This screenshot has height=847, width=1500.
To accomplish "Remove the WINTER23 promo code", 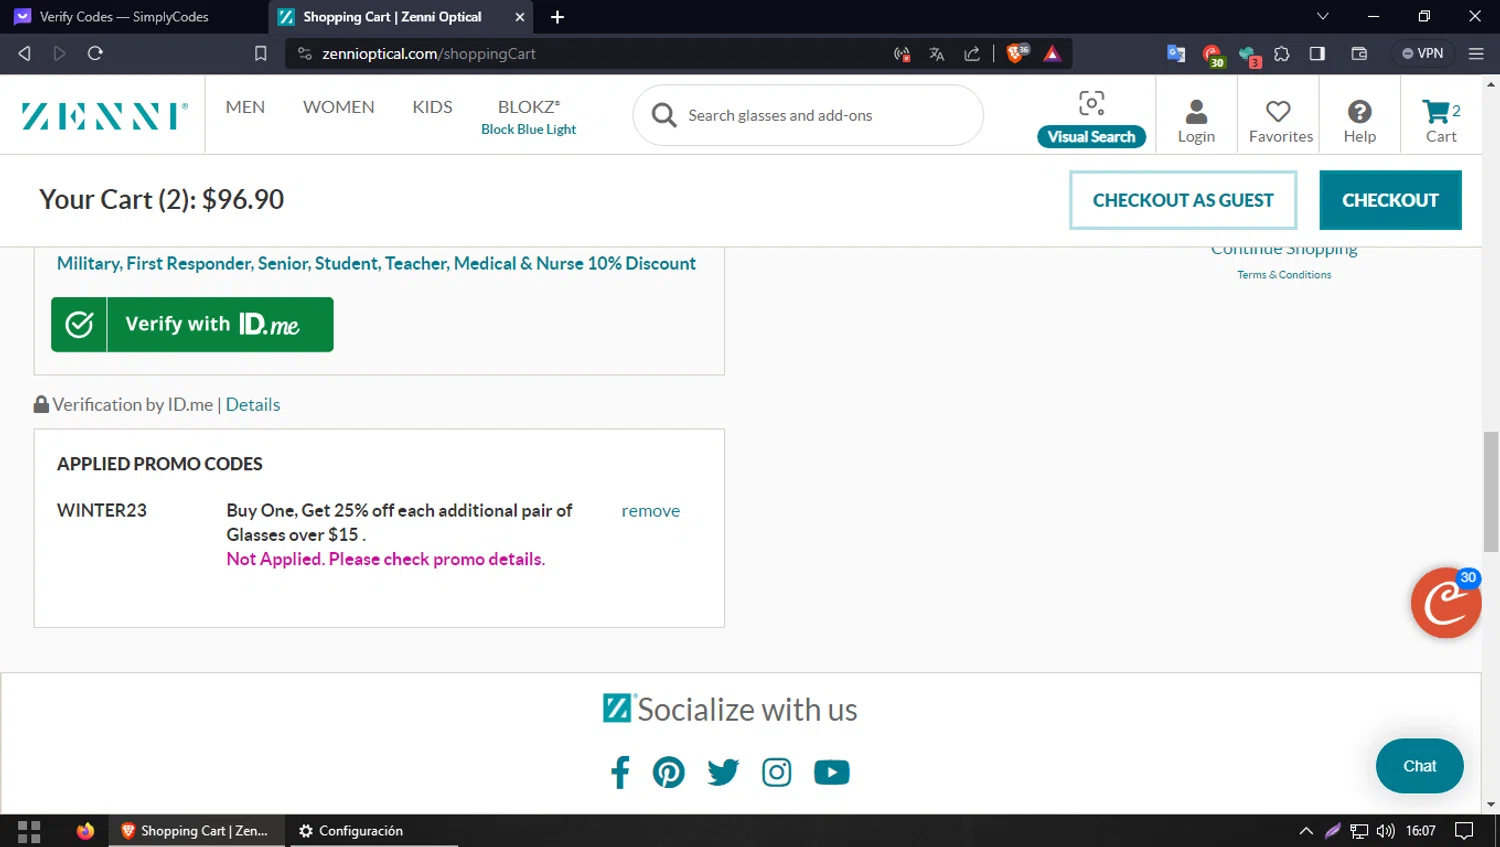I will coord(650,511).
